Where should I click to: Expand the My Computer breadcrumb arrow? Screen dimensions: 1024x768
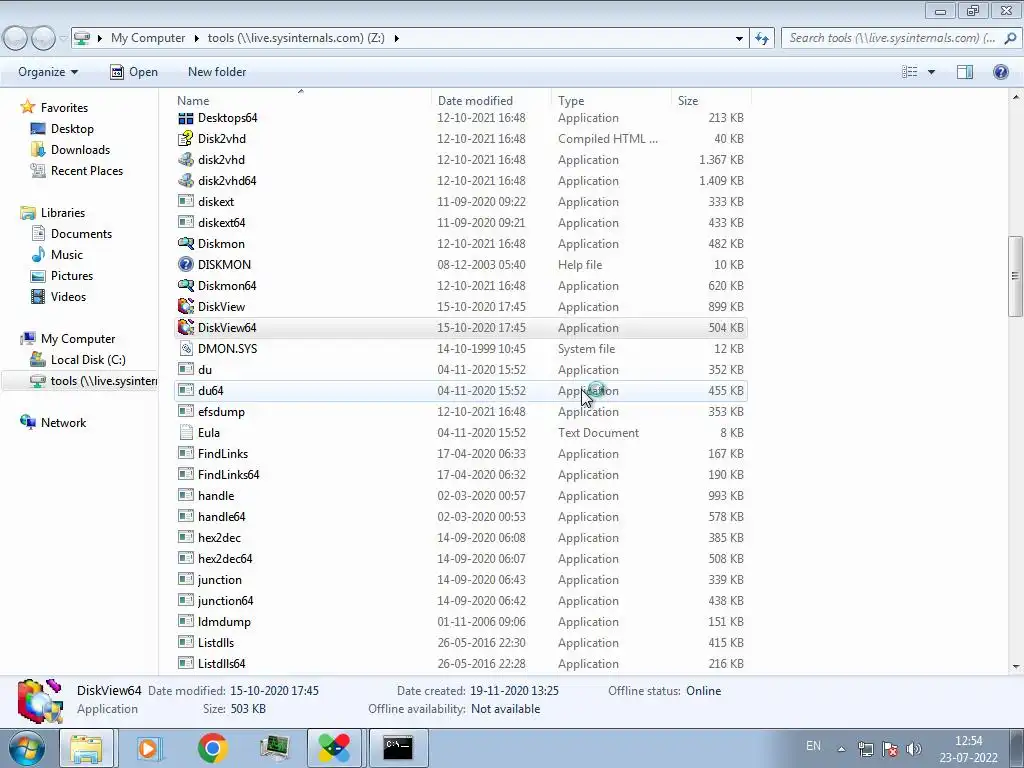196,38
